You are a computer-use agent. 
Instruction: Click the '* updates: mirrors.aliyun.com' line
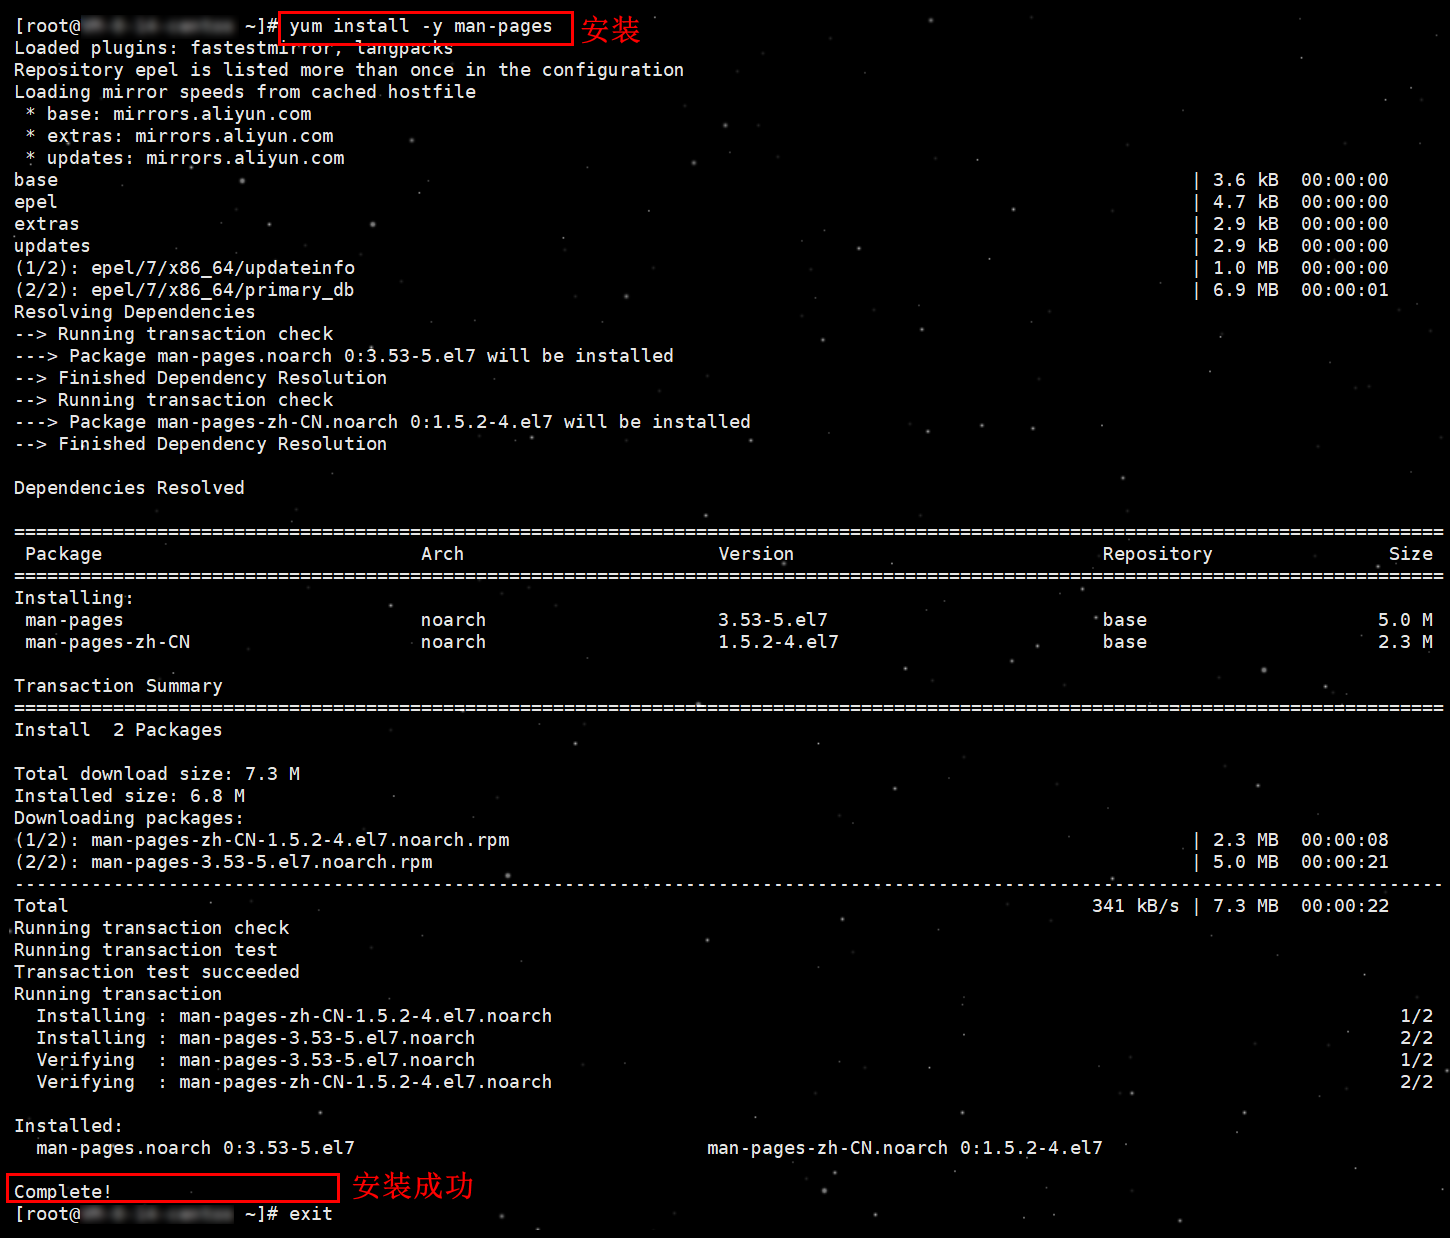click(x=185, y=158)
